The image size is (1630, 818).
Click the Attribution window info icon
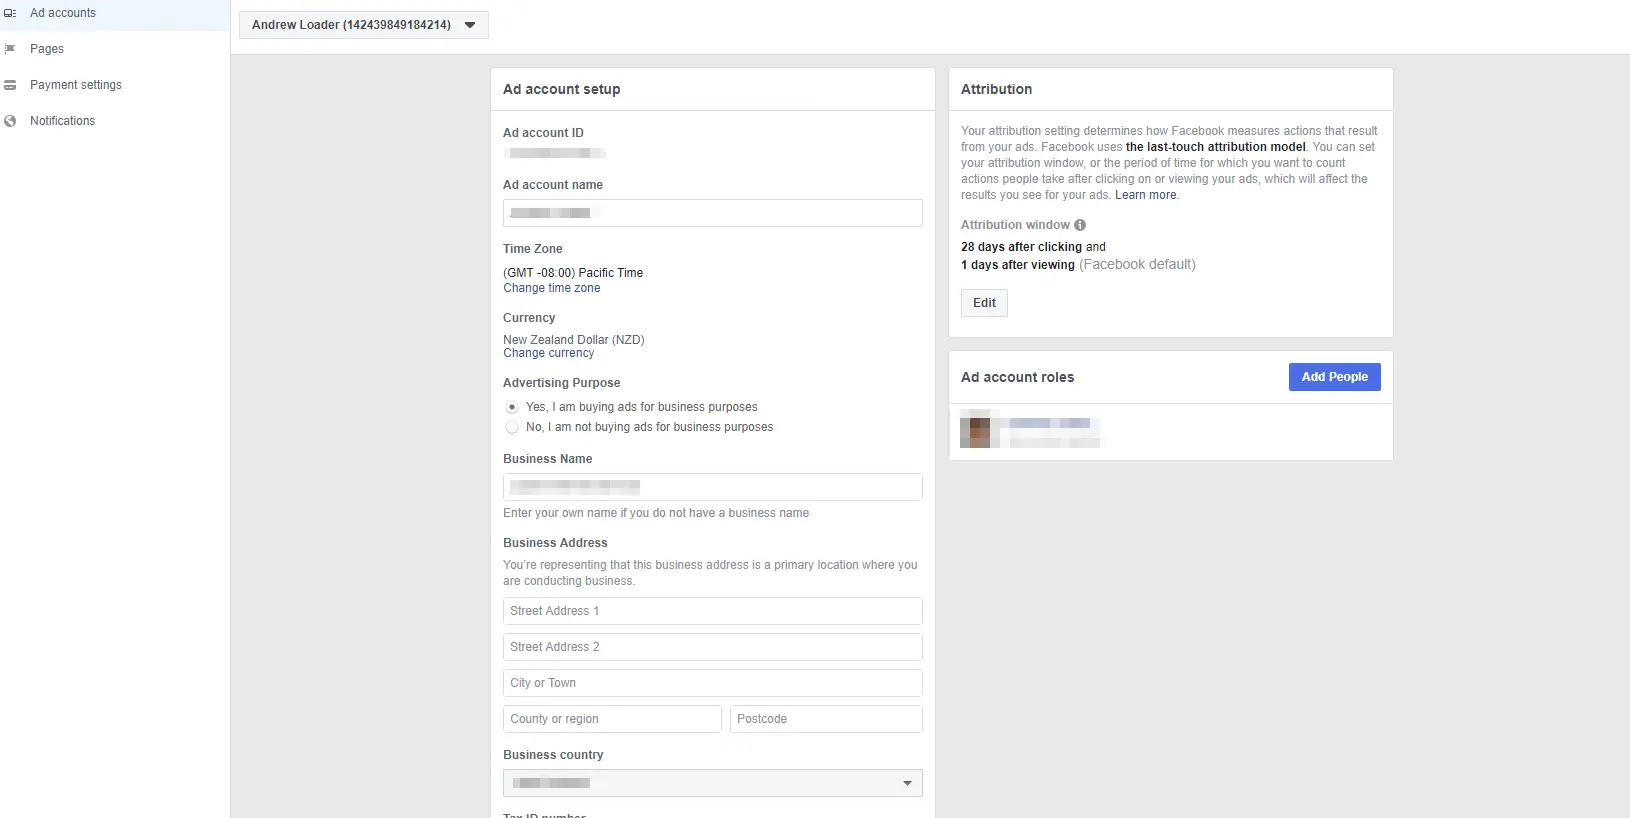(x=1080, y=225)
